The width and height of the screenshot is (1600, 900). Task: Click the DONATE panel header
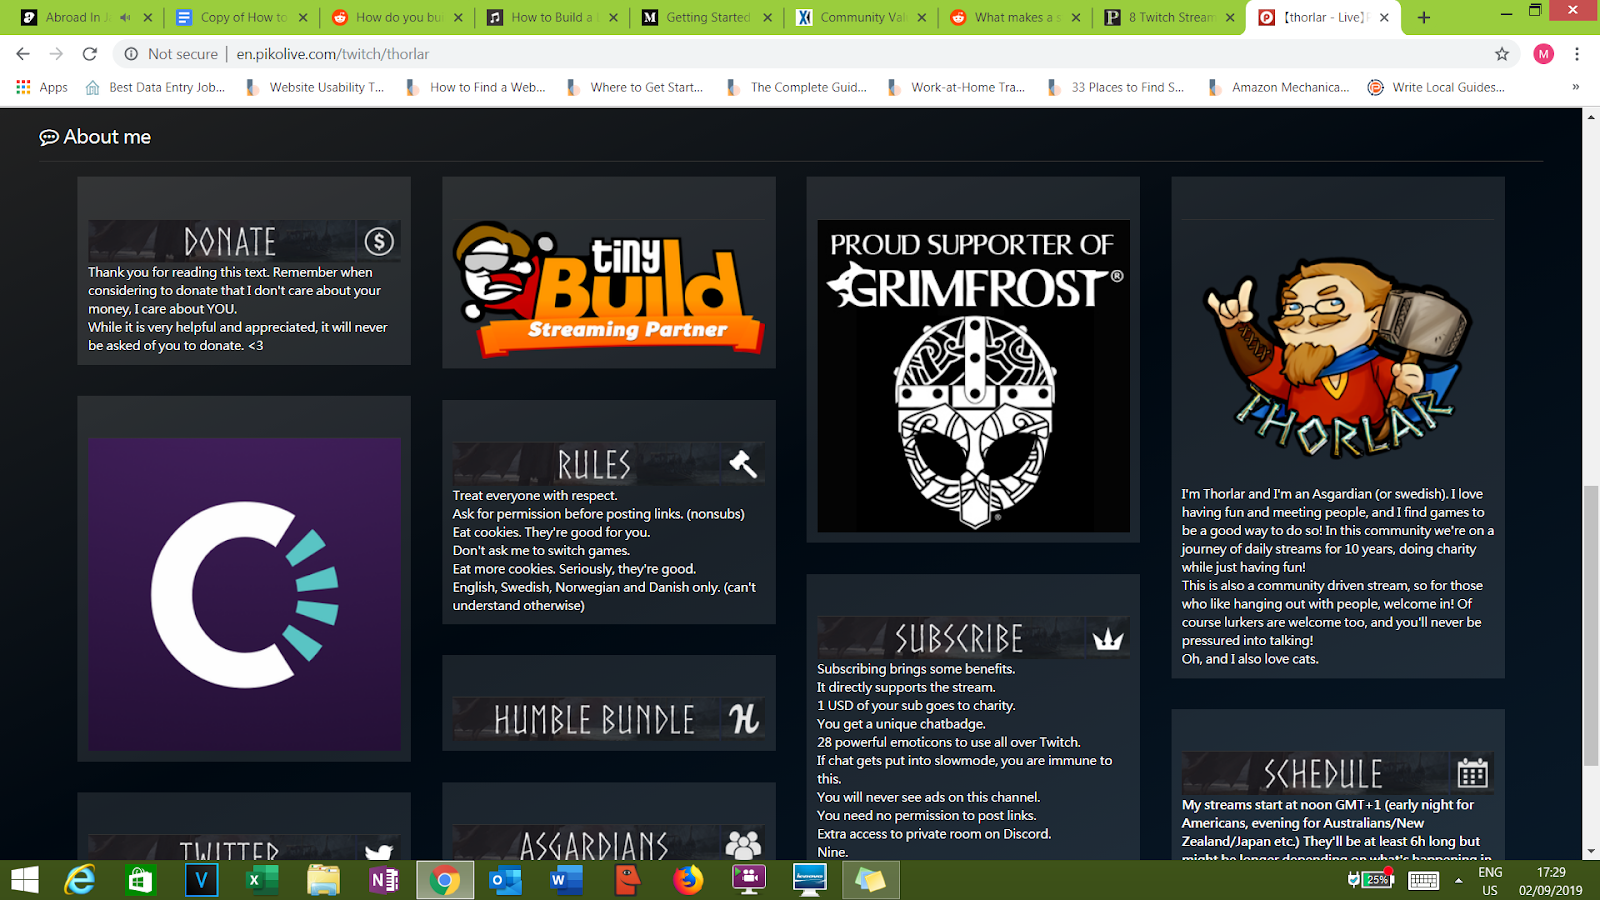(x=244, y=241)
